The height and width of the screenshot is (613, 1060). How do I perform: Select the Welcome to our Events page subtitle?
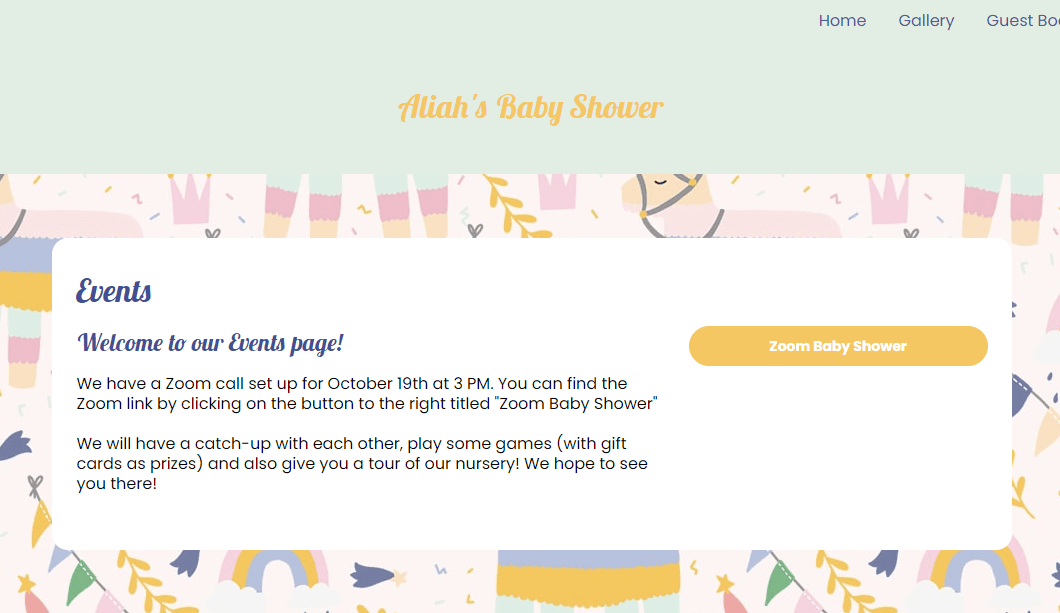(209, 343)
